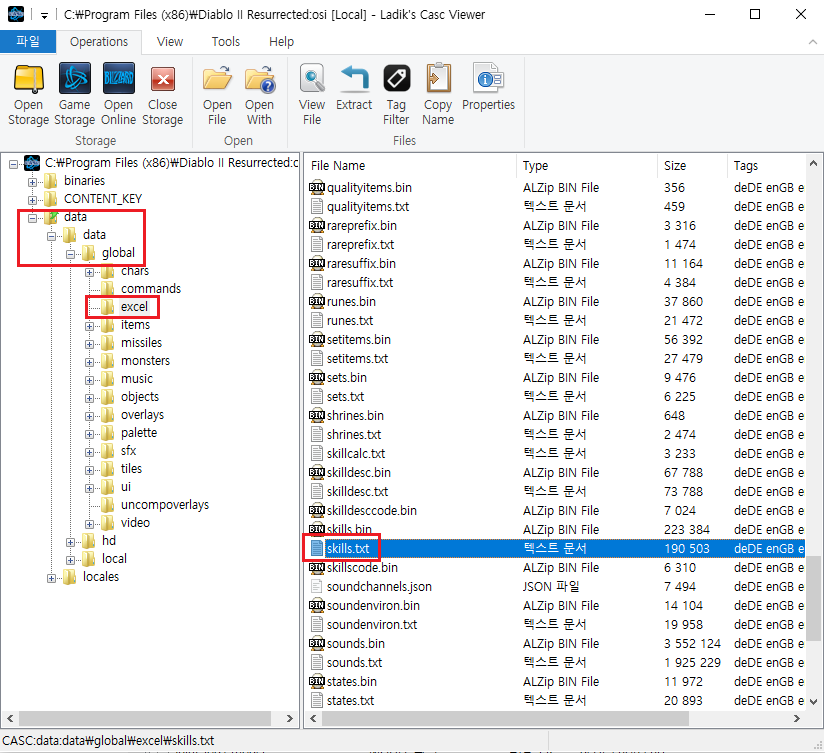Image resolution: width=825 pixels, height=753 pixels.
Task: Click the file list vertical scrollbar thumb
Action: click(813, 598)
